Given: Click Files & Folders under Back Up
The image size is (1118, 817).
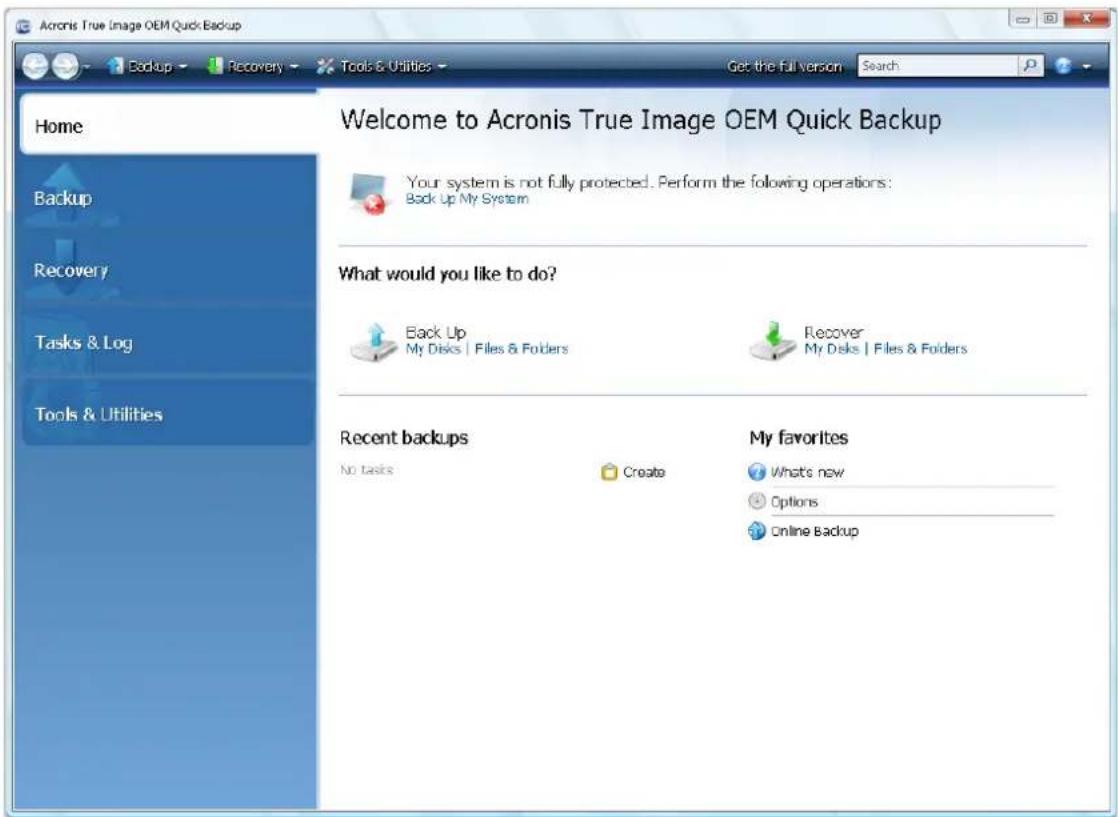Looking at the screenshot, I should click(521, 349).
